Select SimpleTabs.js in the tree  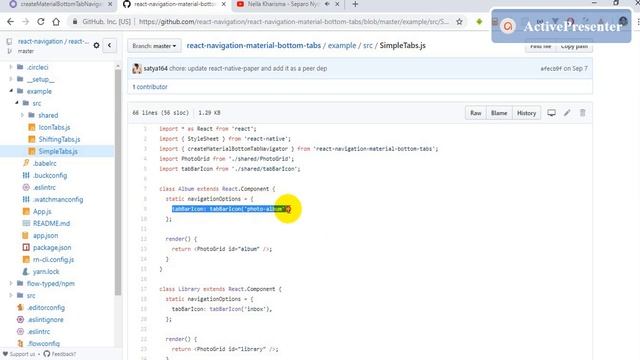tap(58, 151)
